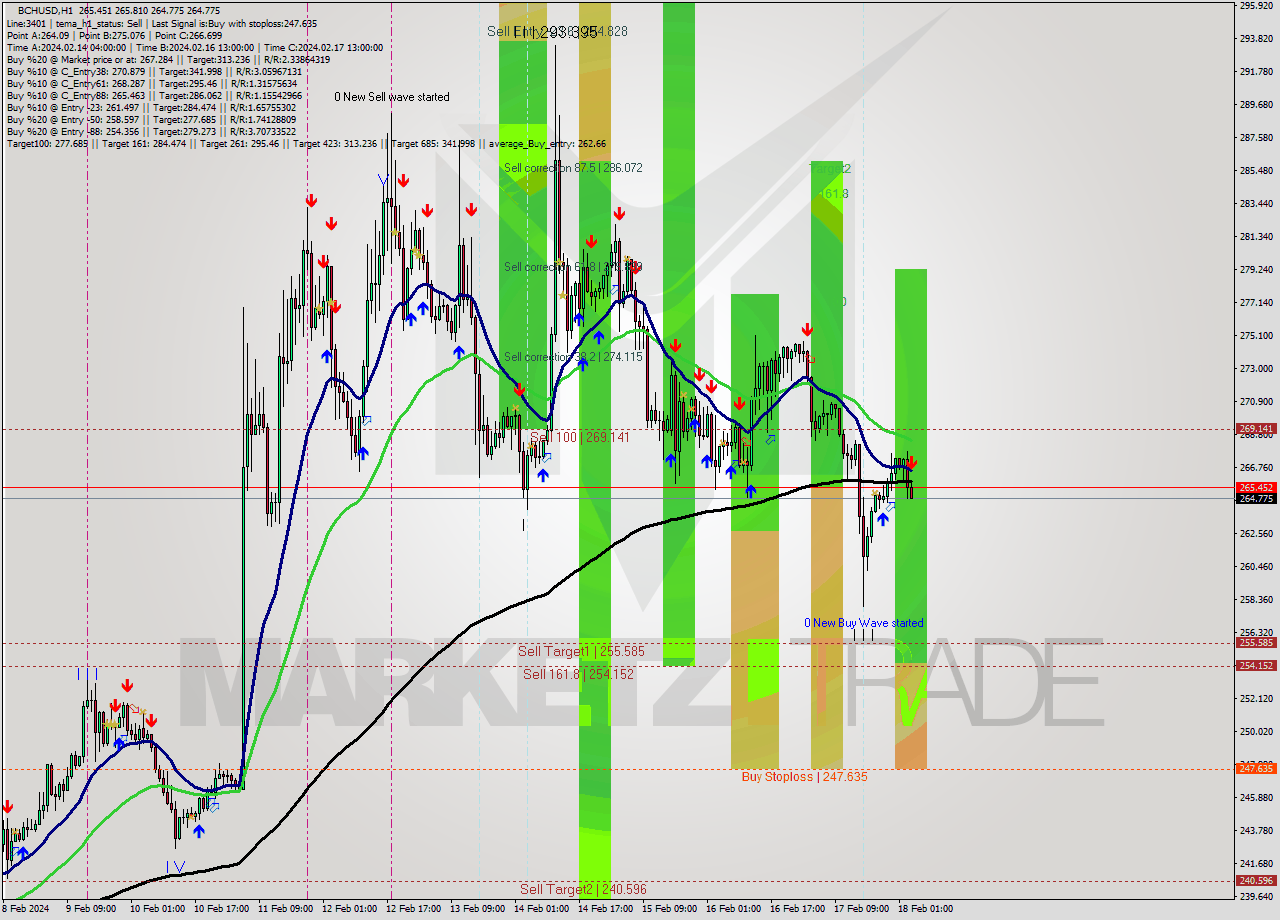
Task: Click the 'Buy %20 @ Entry -88: 254.356' line
Action: pyautogui.click(x=151, y=131)
